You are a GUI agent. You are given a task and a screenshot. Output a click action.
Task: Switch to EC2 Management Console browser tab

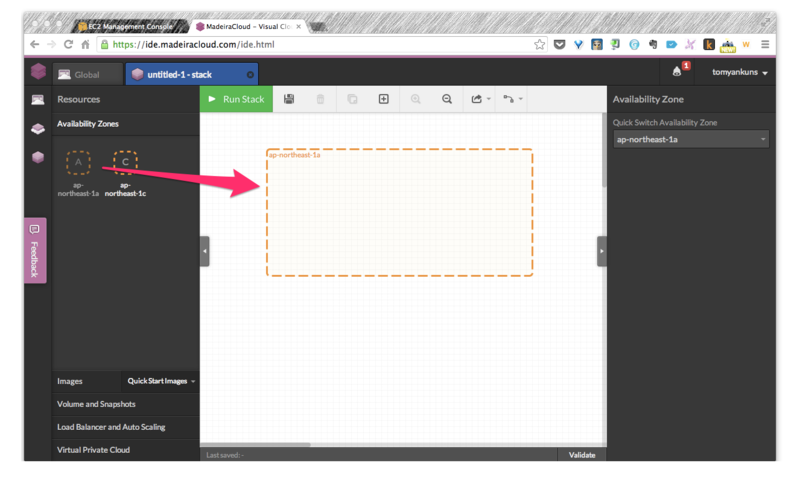(130, 26)
